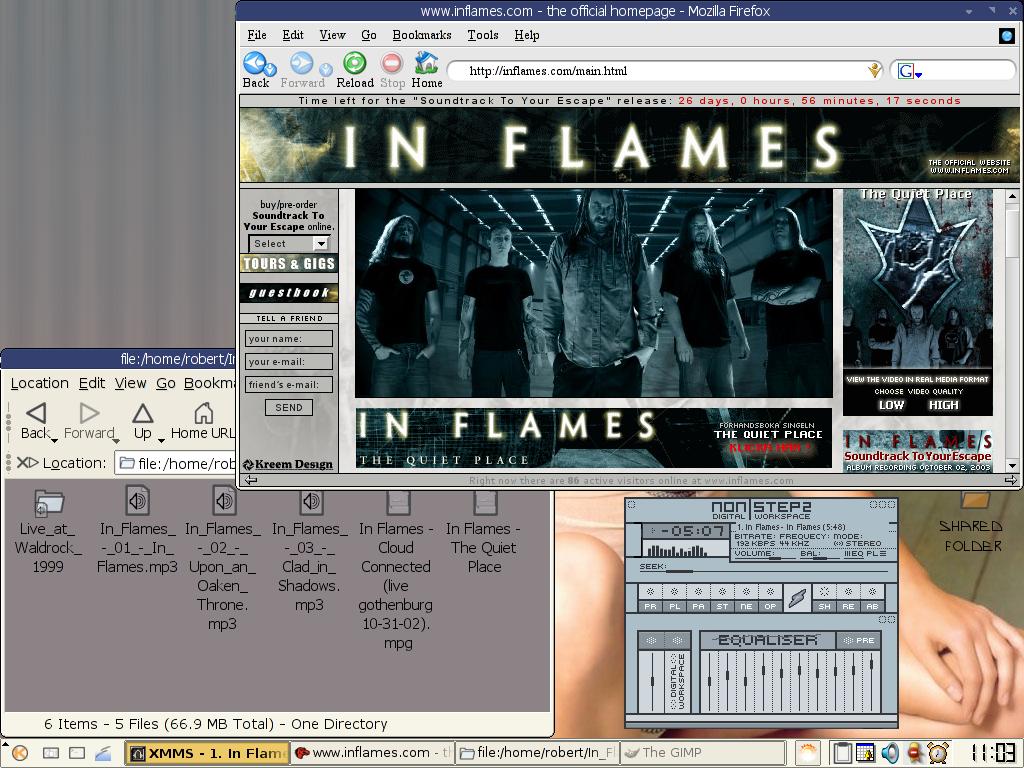The height and width of the screenshot is (768, 1024).
Task: Click the weather sun icon on the taskbar
Action: click(808, 753)
